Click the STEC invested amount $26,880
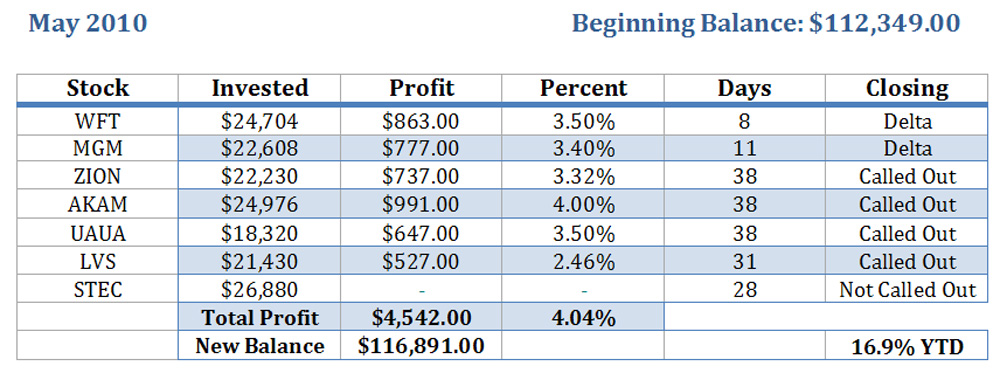The image size is (1000, 373). pyautogui.click(x=260, y=289)
